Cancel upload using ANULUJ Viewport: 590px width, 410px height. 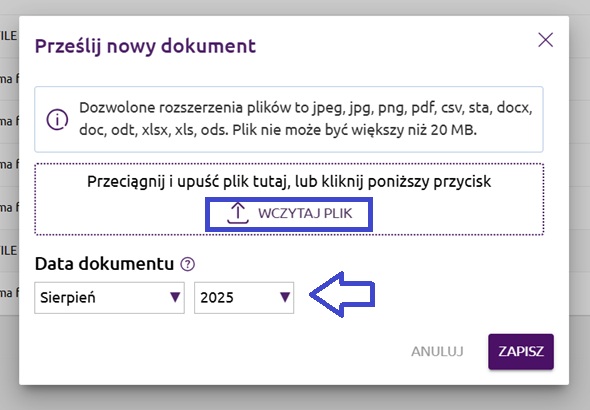point(437,351)
